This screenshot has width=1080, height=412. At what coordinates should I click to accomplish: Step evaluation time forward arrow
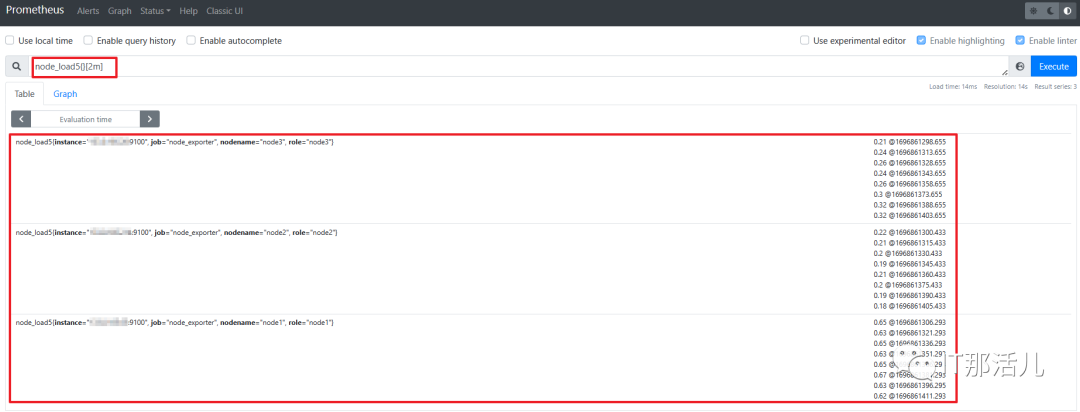click(149, 119)
